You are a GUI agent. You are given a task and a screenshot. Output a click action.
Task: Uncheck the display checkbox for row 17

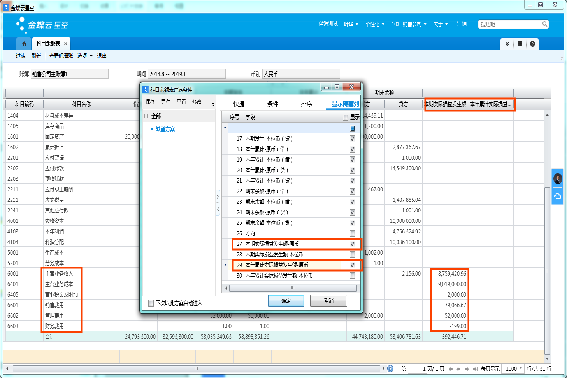pyautogui.click(x=352, y=138)
